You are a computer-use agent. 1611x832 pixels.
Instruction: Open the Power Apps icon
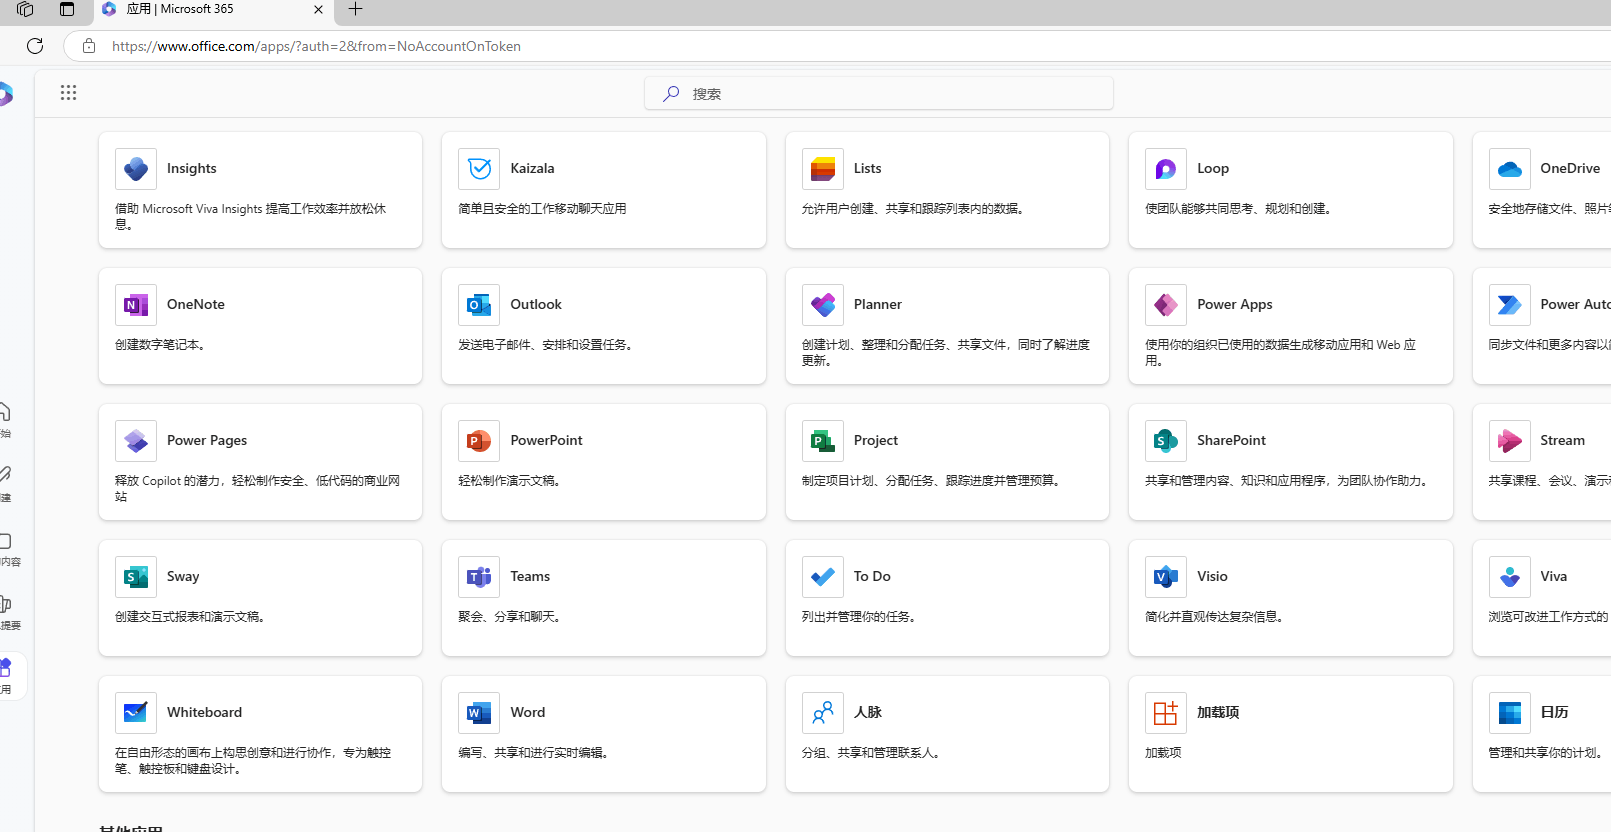coord(1166,305)
